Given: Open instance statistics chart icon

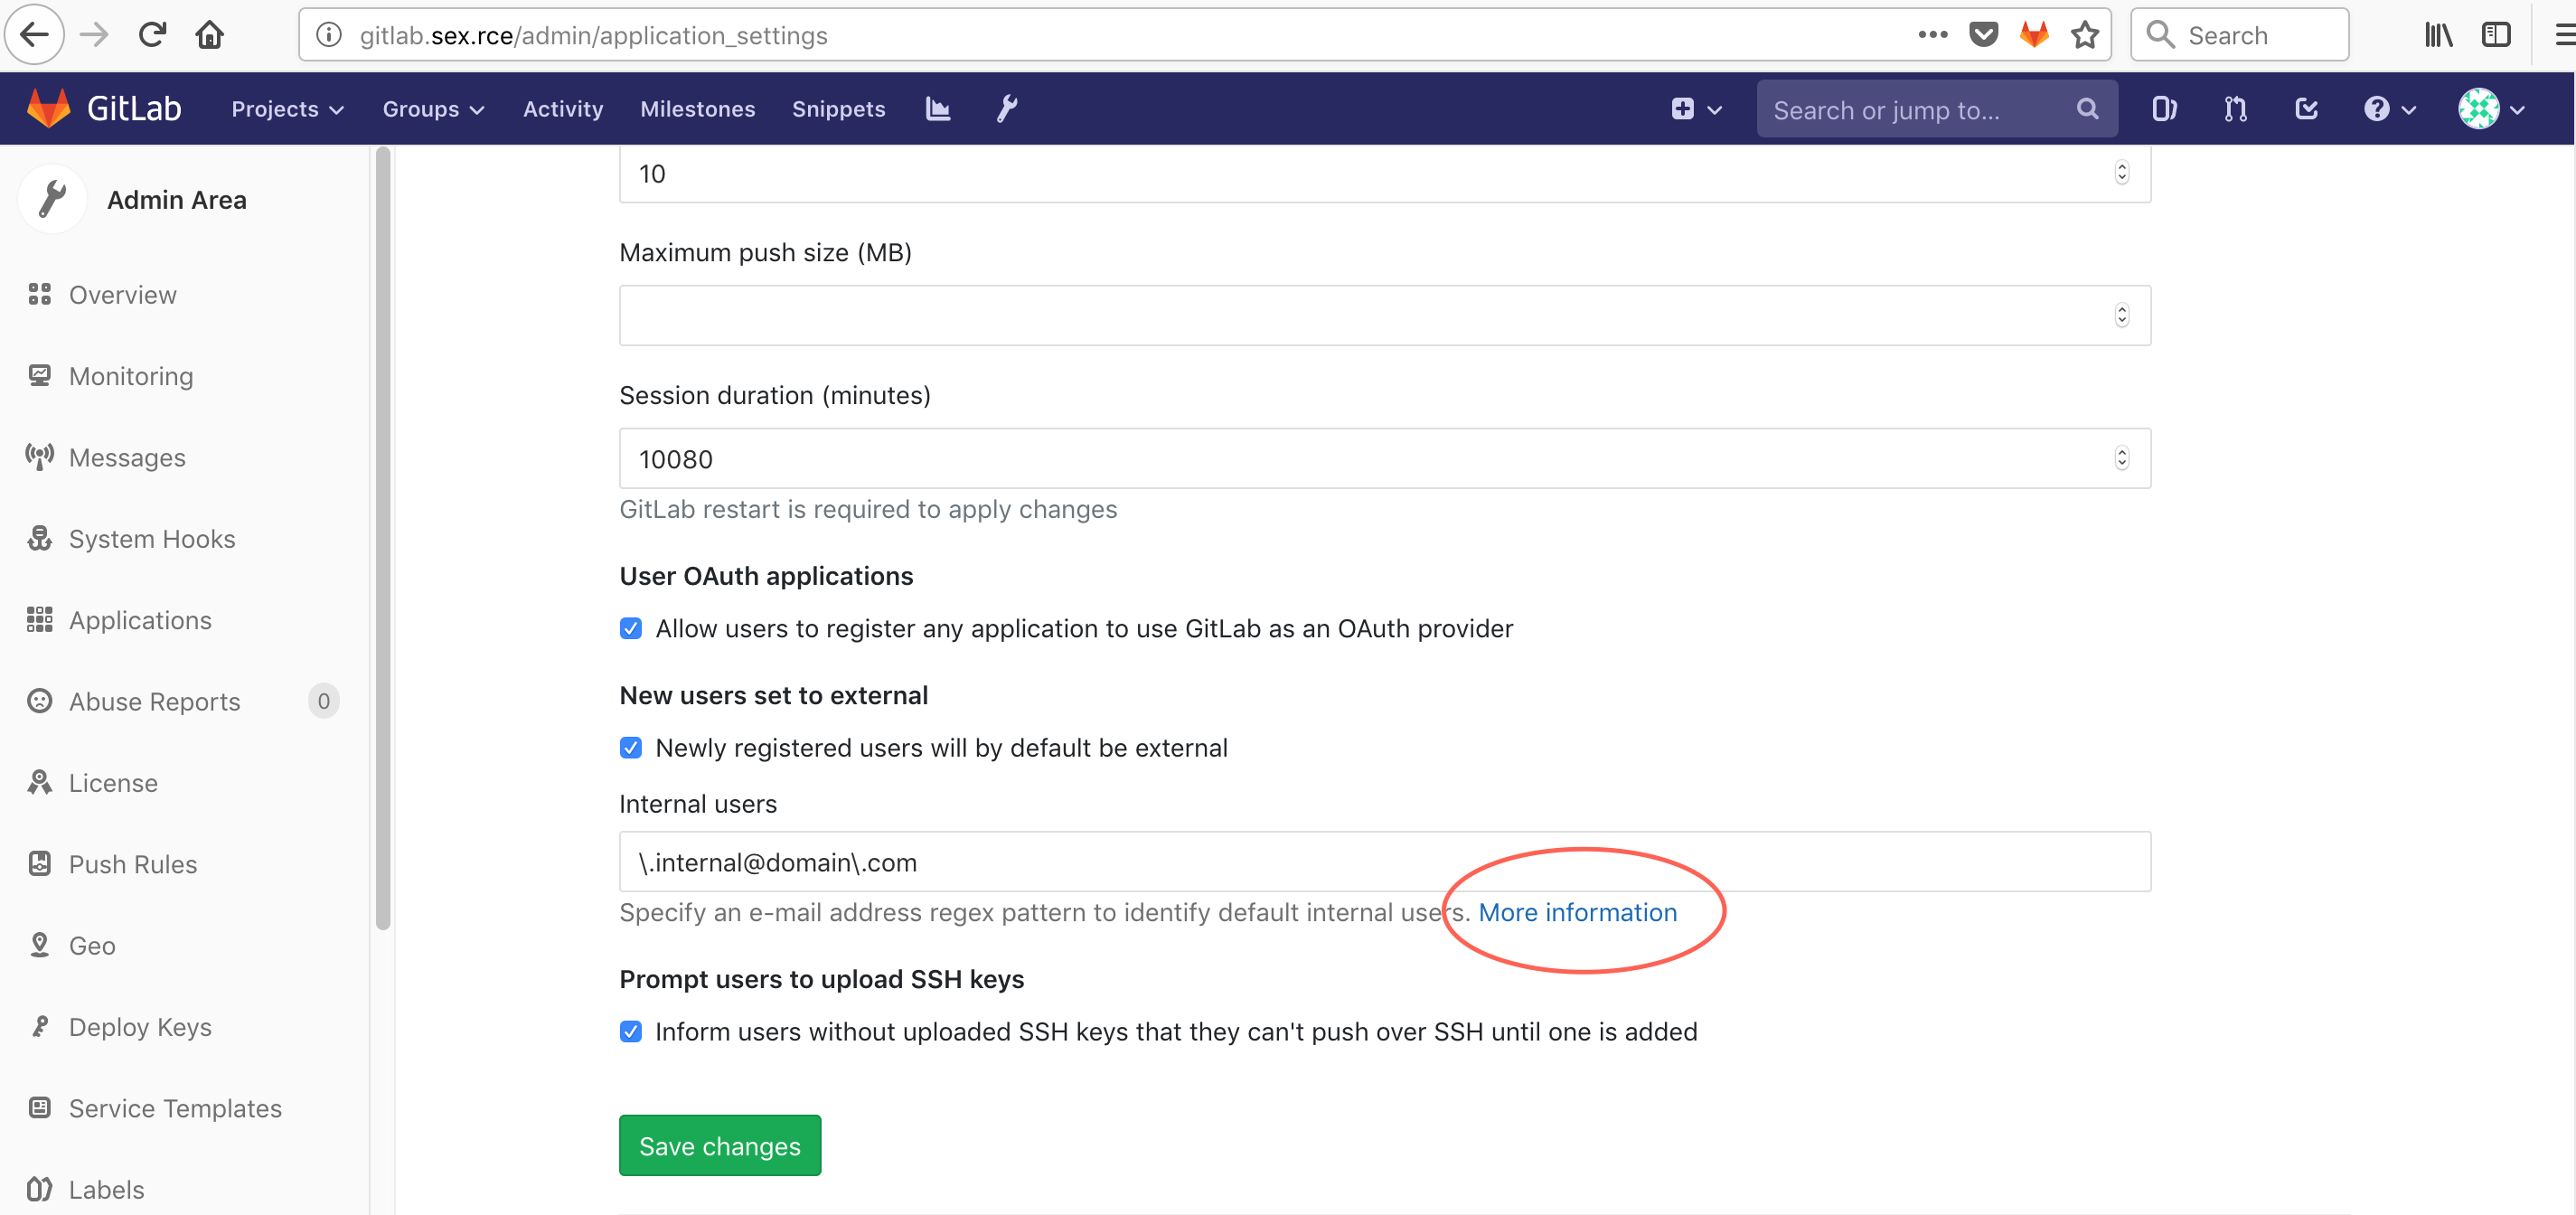Looking at the screenshot, I should (x=937, y=108).
